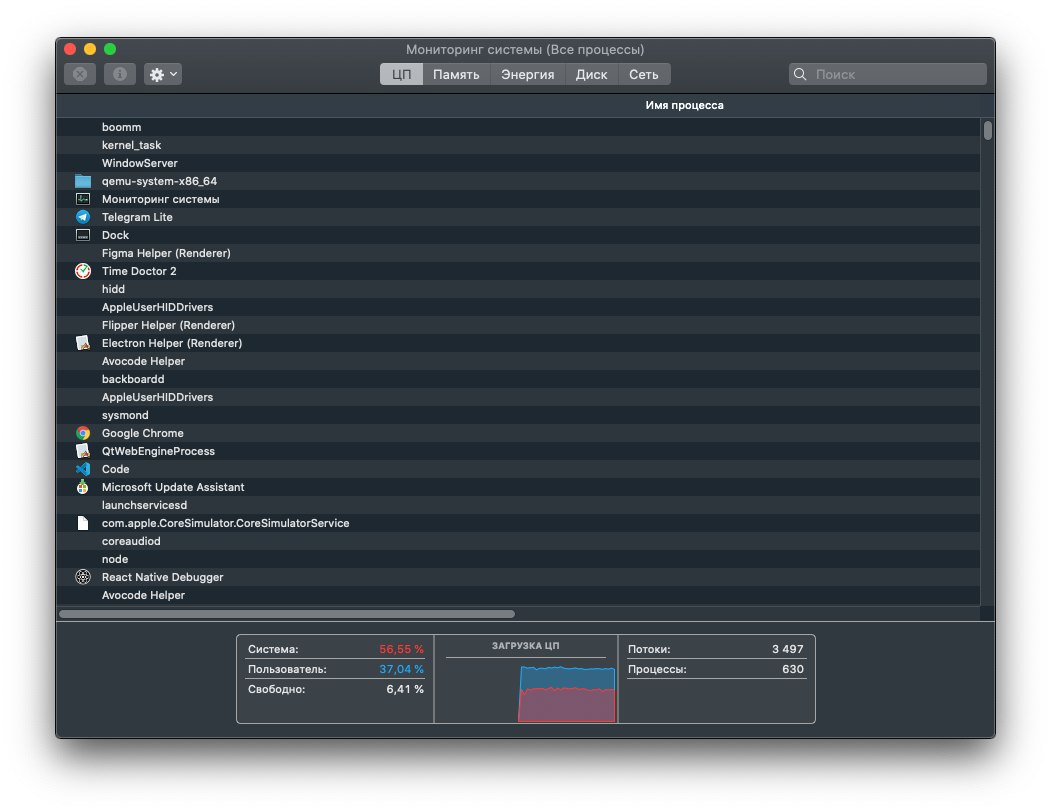The height and width of the screenshot is (812, 1051).
Task: Click the Система 56,55 % value
Action: click(x=401, y=649)
